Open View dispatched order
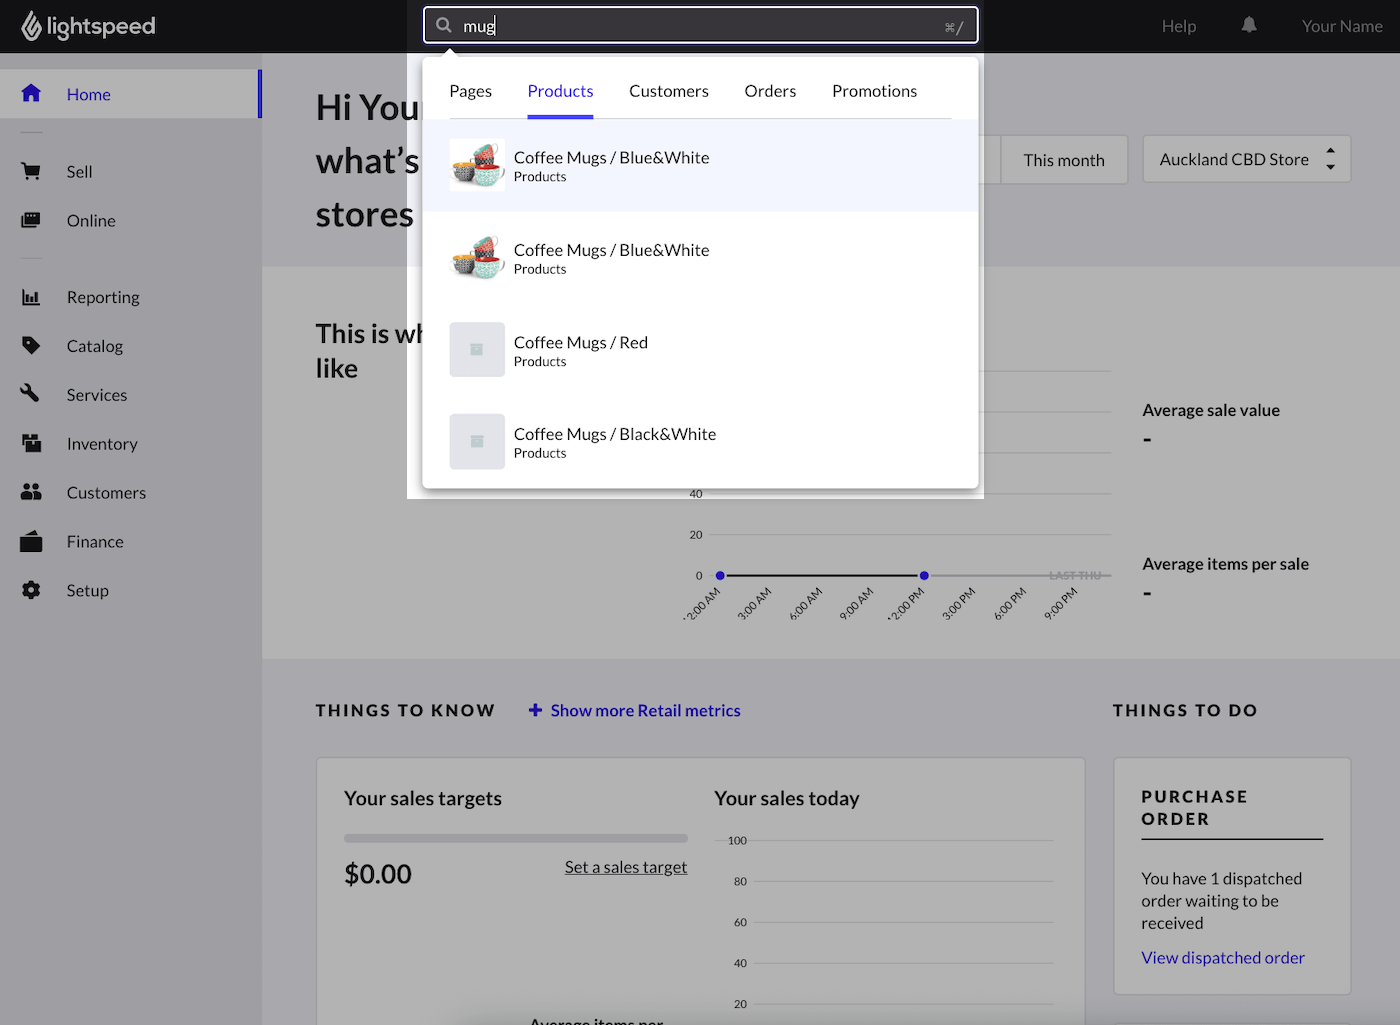The height and width of the screenshot is (1025, 1400). point(1222,957)
